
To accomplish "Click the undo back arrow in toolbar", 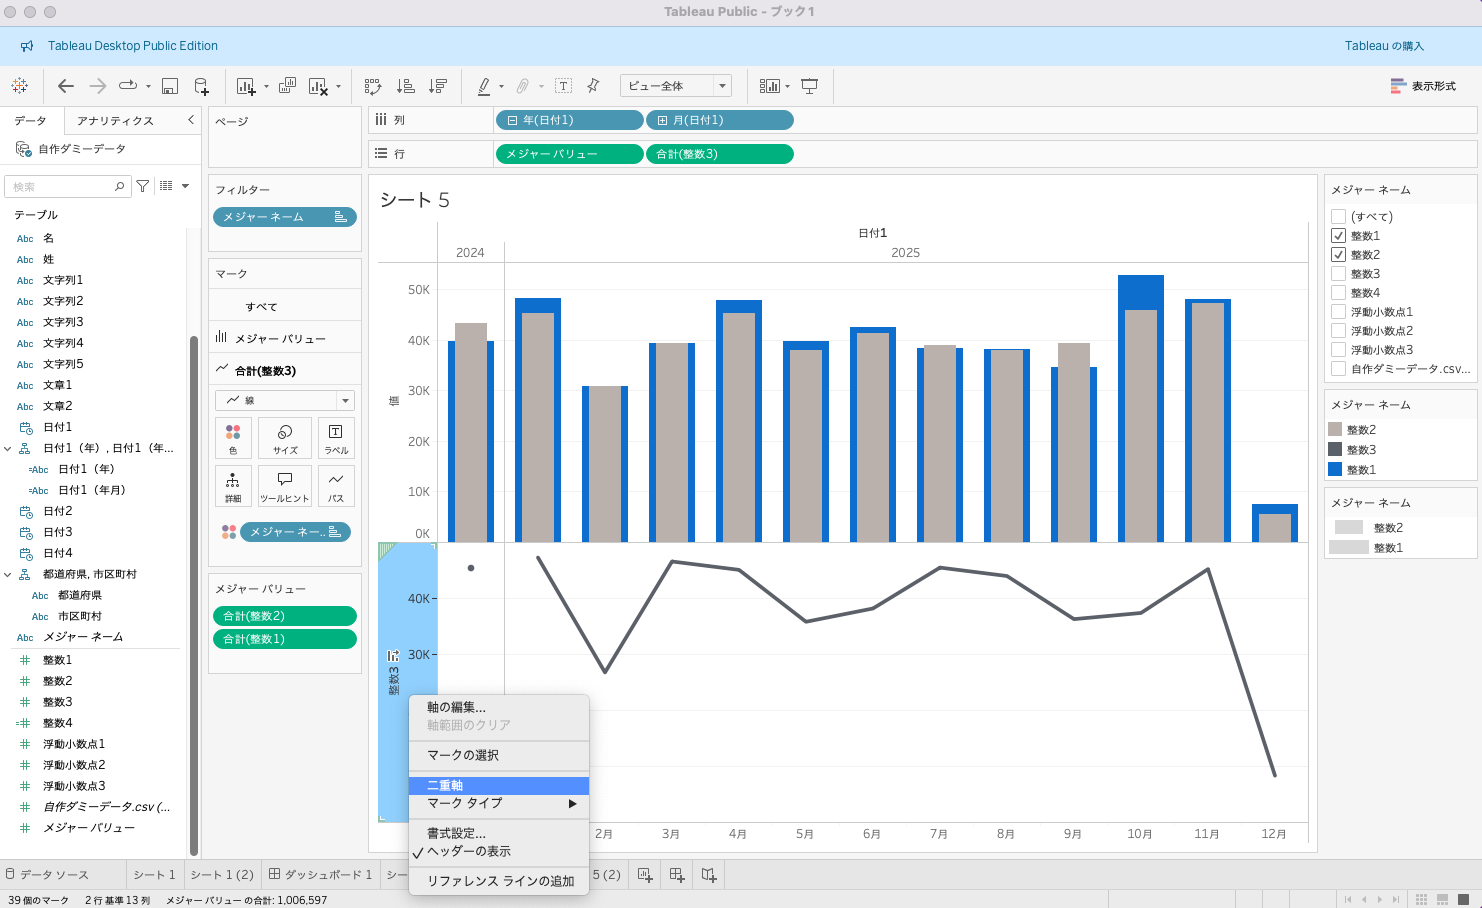I will tap(66, 86).
